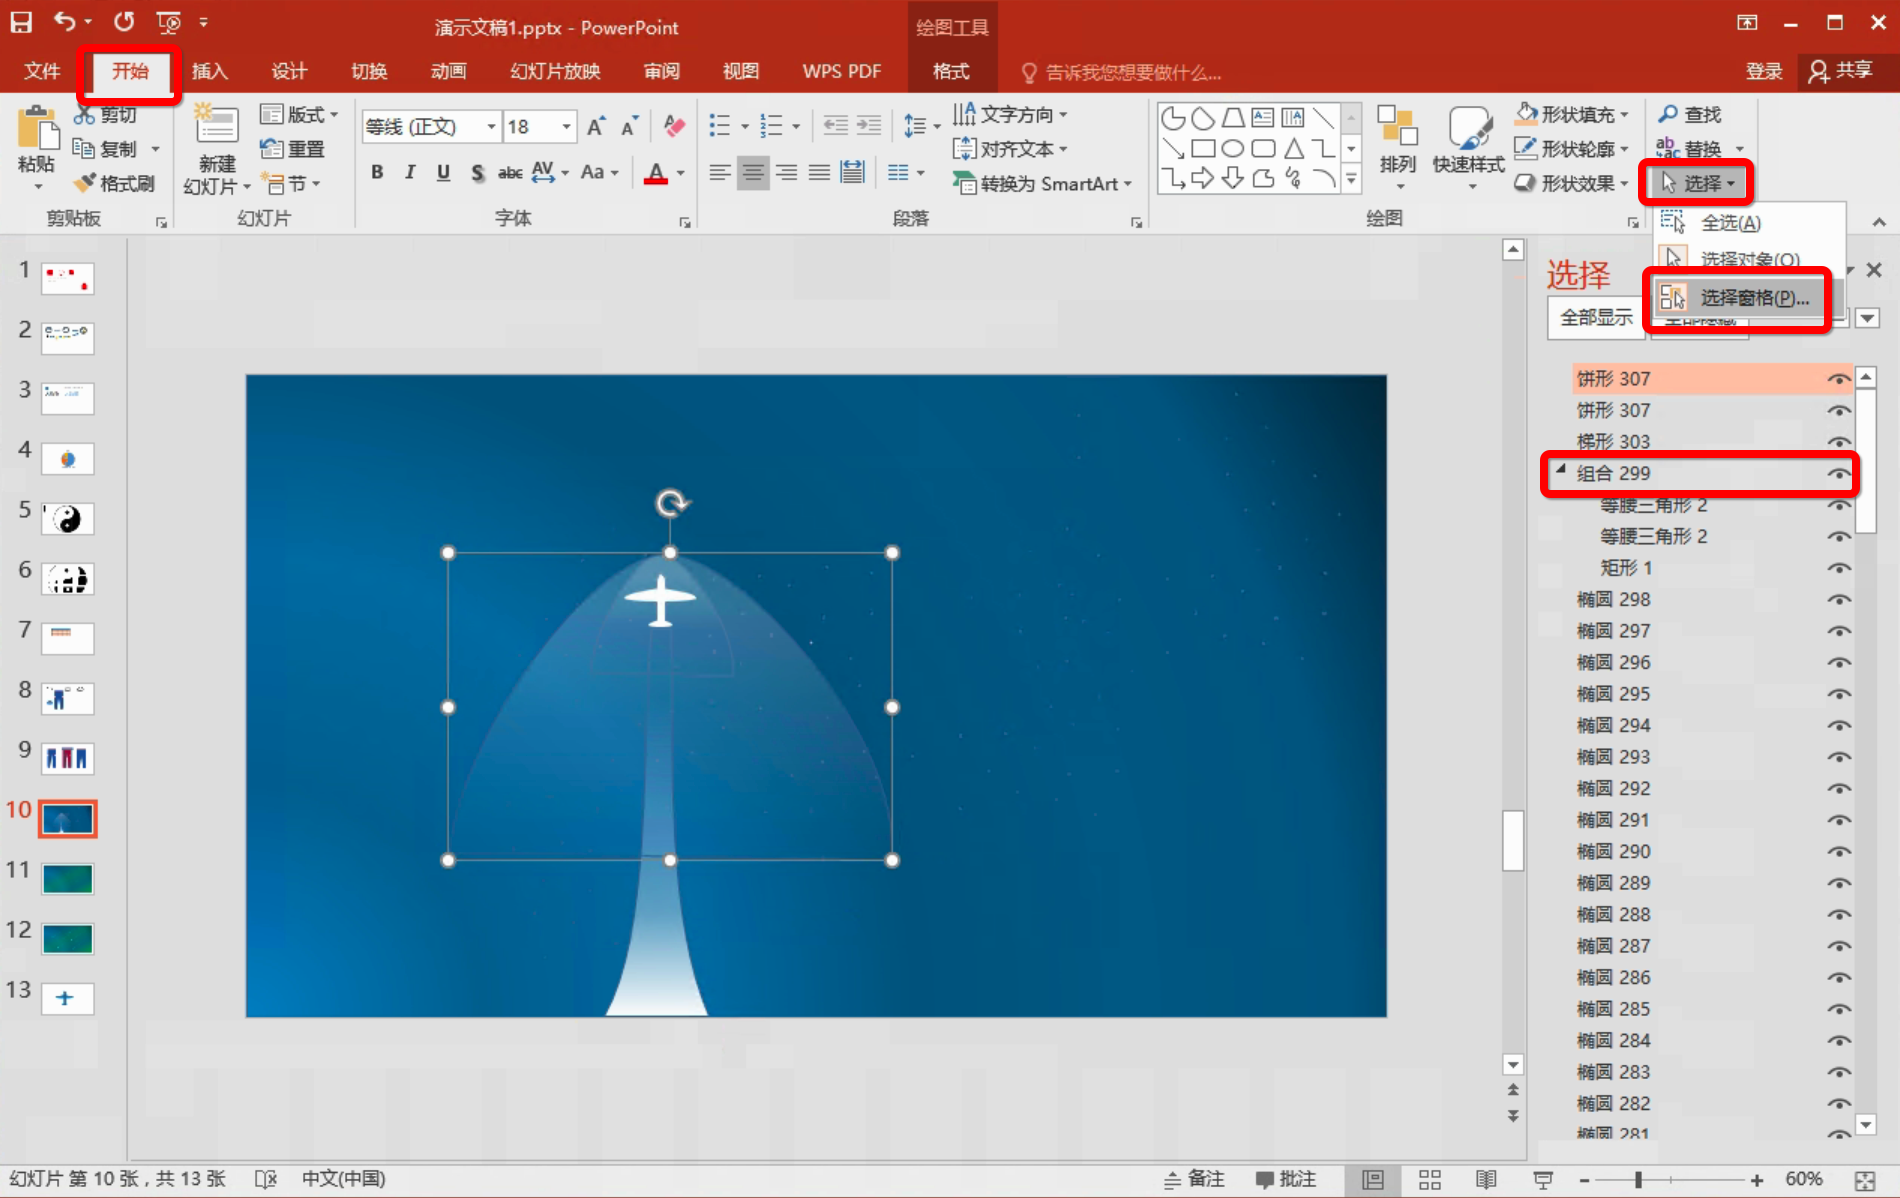Open 形状轮廓 shape outline dropdown
Screen dimensions: 1900x1198
1572,149
